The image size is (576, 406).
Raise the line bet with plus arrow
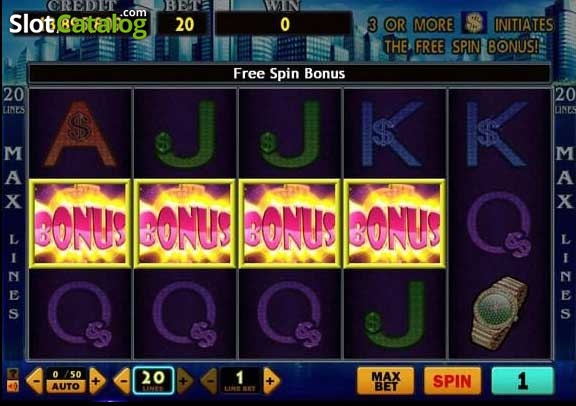[x=271, y=381]
